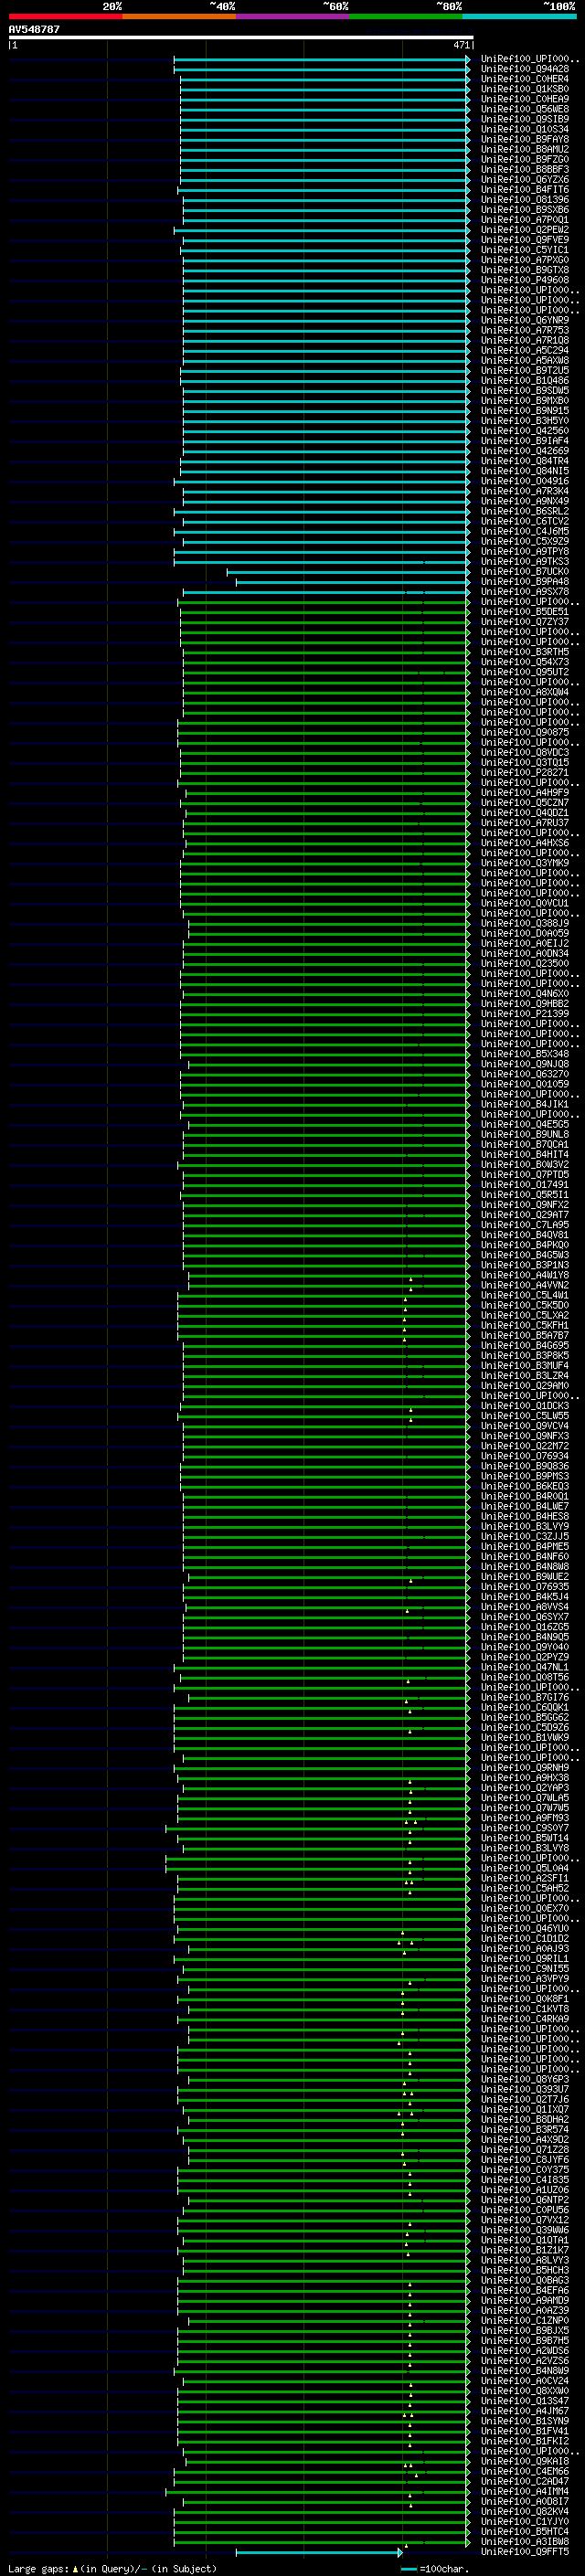Select the UniRef100_B8AMU2 label
Viewport: 585px width, 2576px height.
click(525, 149)
